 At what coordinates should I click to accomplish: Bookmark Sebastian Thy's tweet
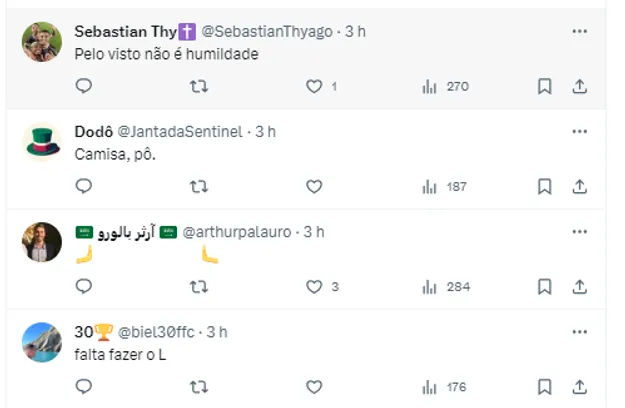pos(545,87)
